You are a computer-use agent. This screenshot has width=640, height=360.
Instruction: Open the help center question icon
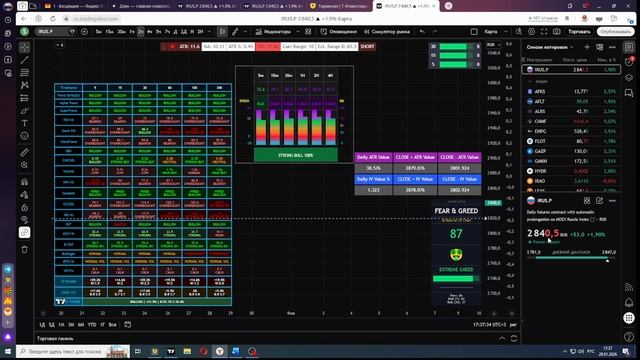(x=629, y=337)
